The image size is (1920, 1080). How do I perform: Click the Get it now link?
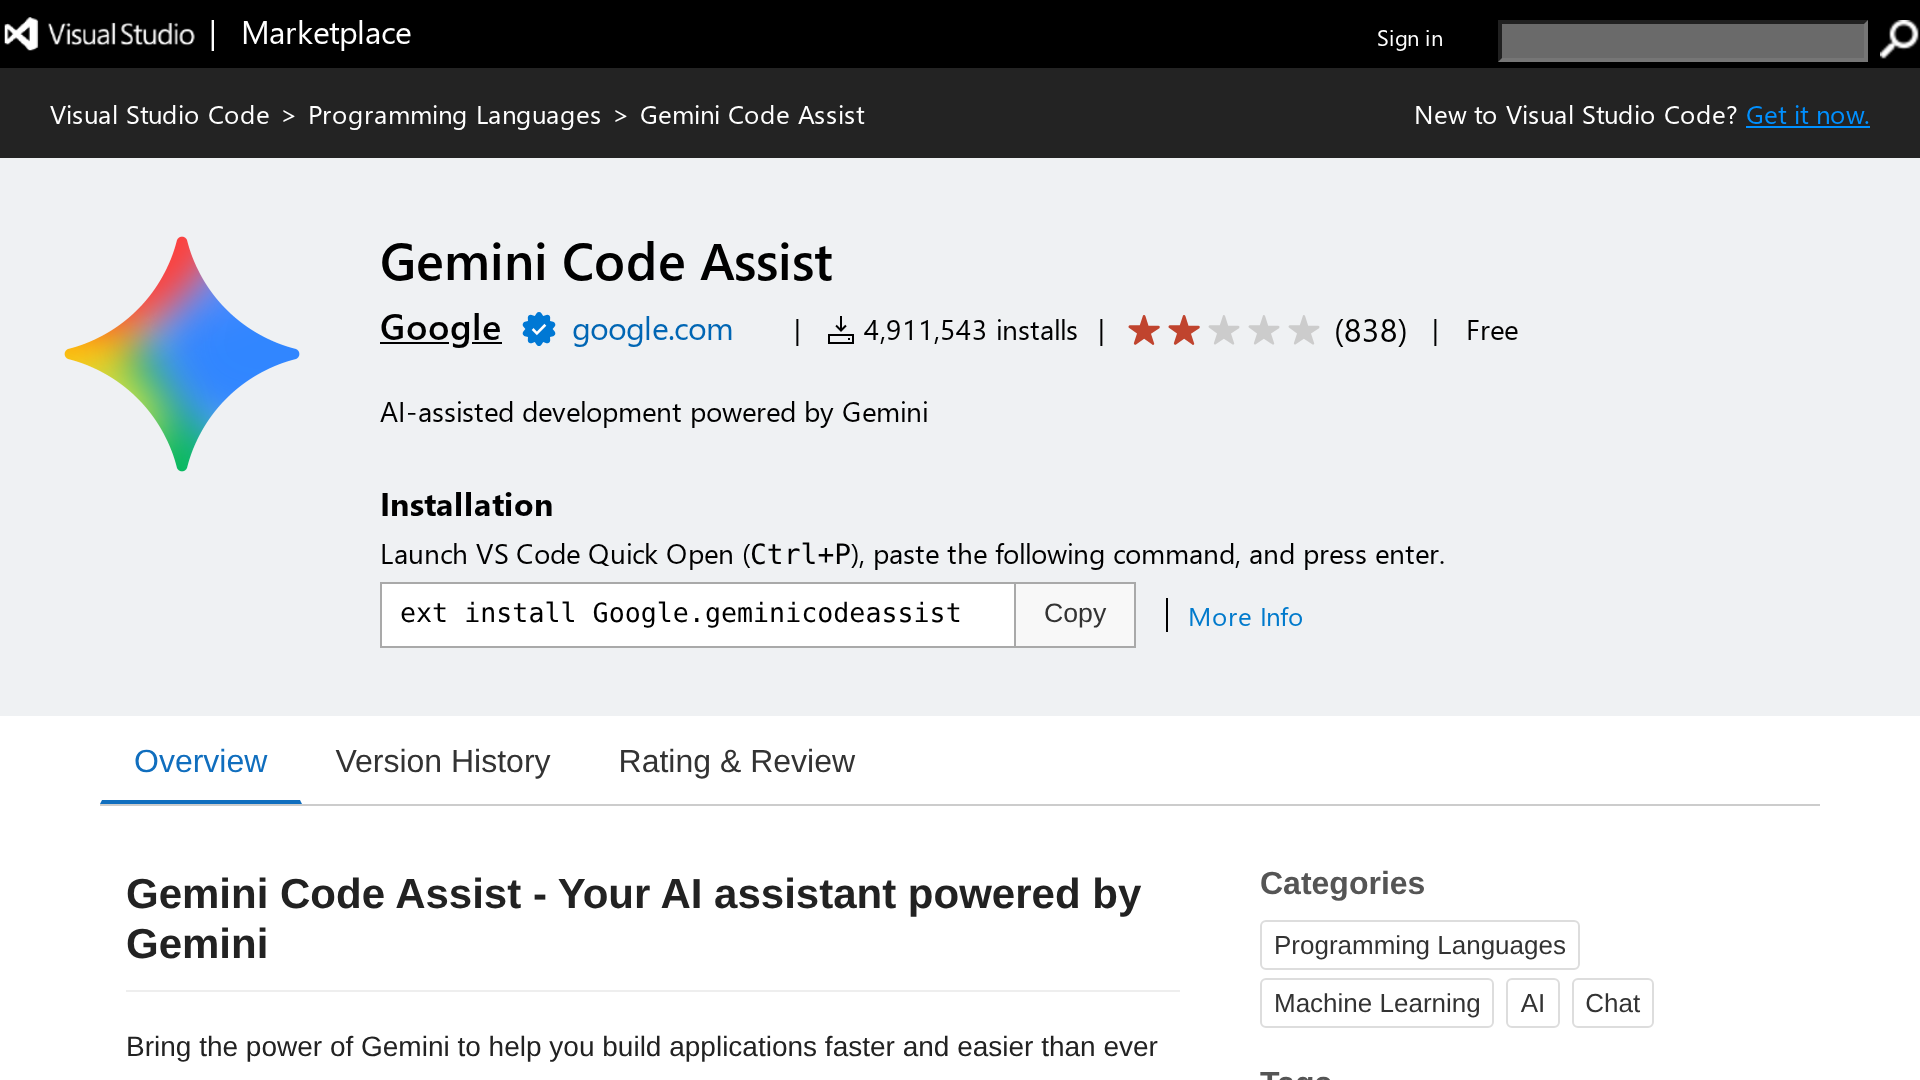pyautogui.click(x=1807, y=115)
